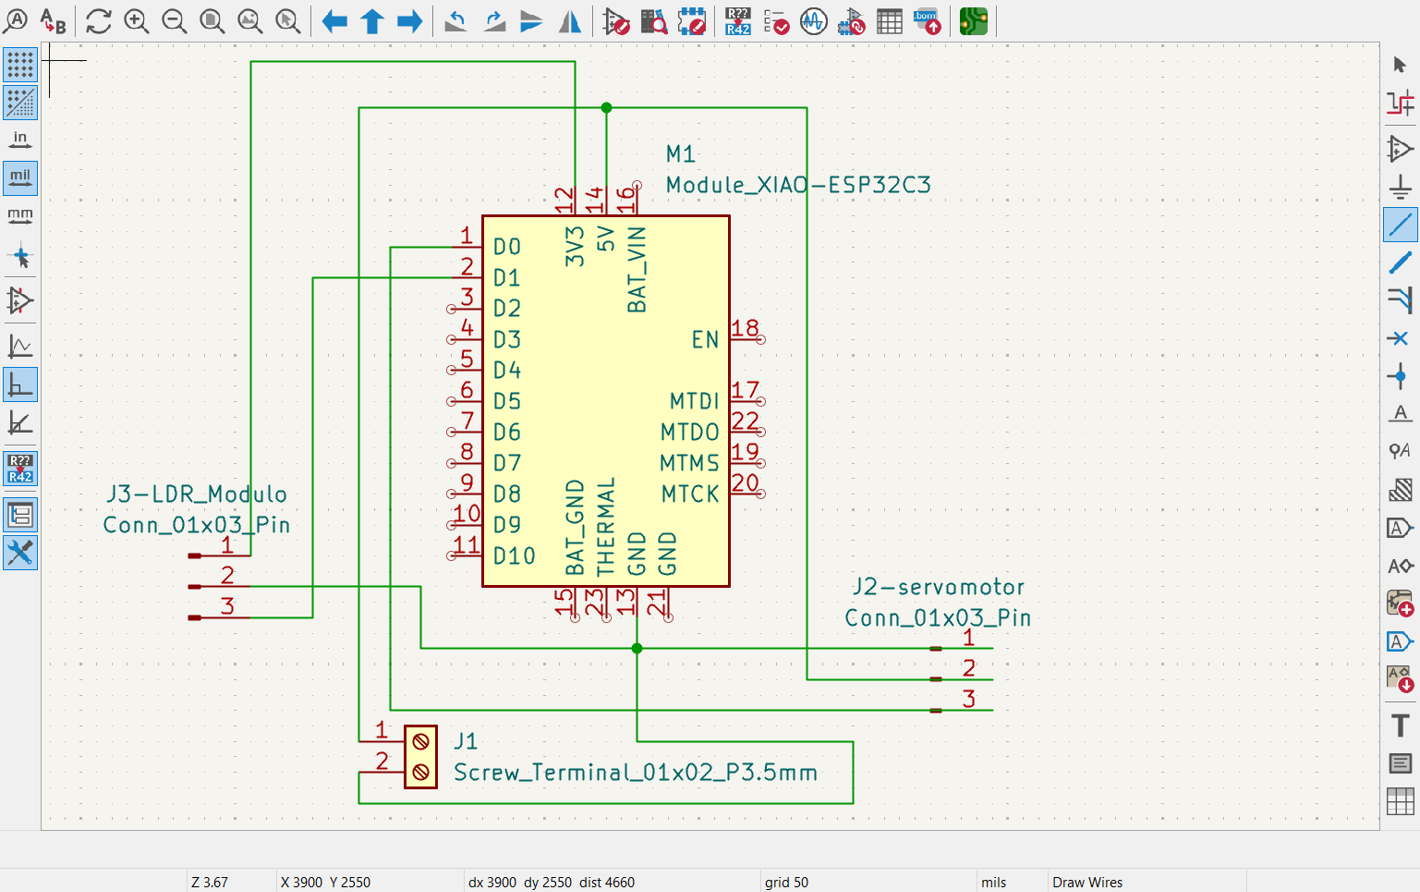Toggle the grid display
The image size is (1420, 892).
pyautogui.click(x=21, y=63)
